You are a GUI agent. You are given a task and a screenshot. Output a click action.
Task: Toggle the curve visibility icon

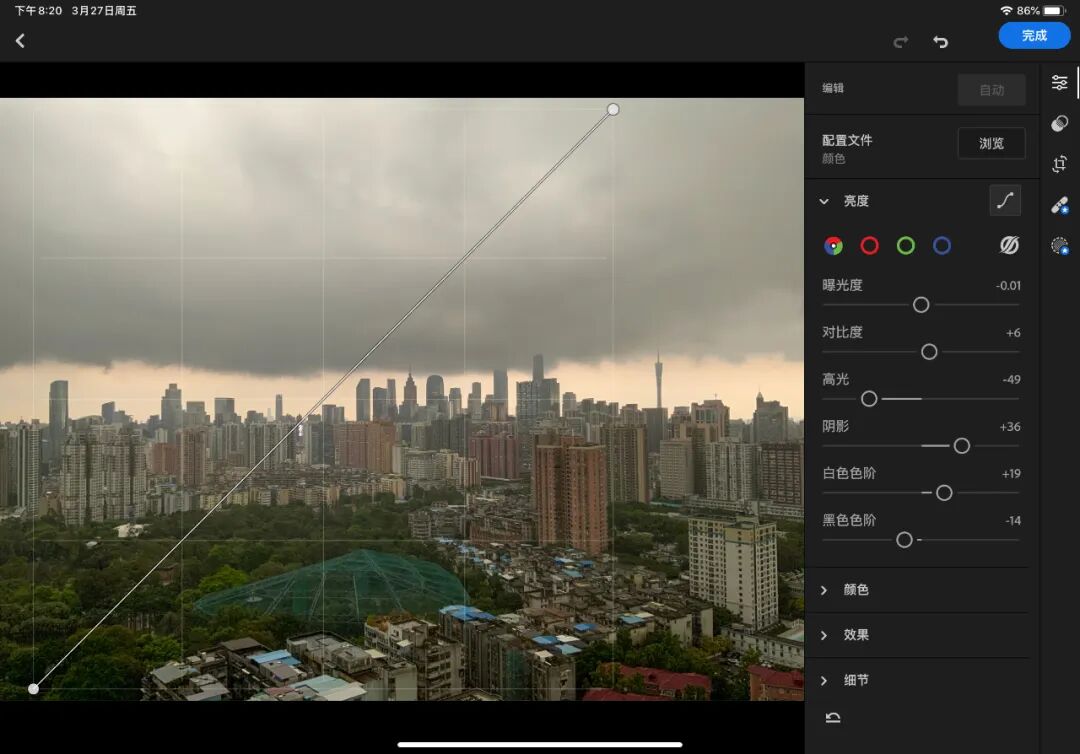pyautogui.click(x=1009, y=245)
